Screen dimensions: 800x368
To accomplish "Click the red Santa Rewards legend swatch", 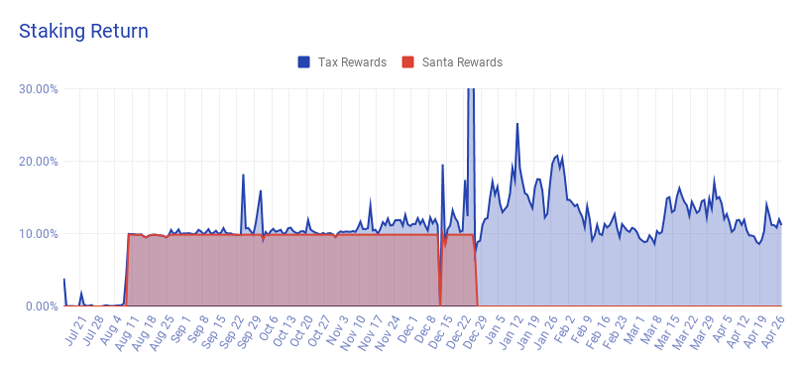I will point(408,62).
